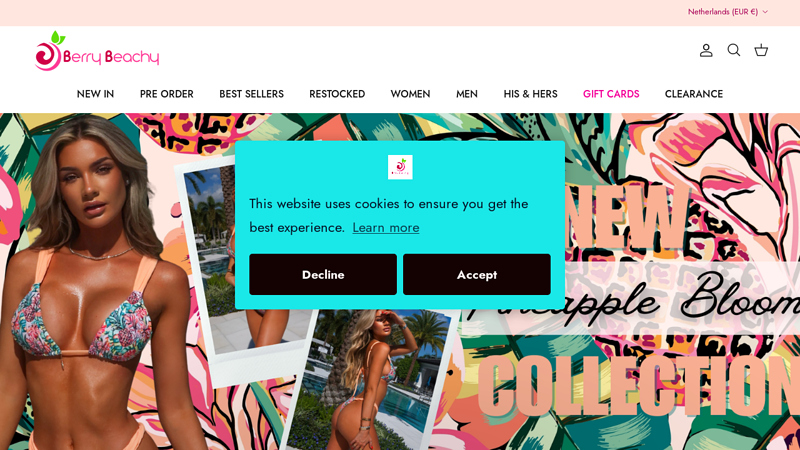The height and width of the screenshot is (450, 800).
Task: Follow the Learn more cookie link
Action: (x=386, y=228)
